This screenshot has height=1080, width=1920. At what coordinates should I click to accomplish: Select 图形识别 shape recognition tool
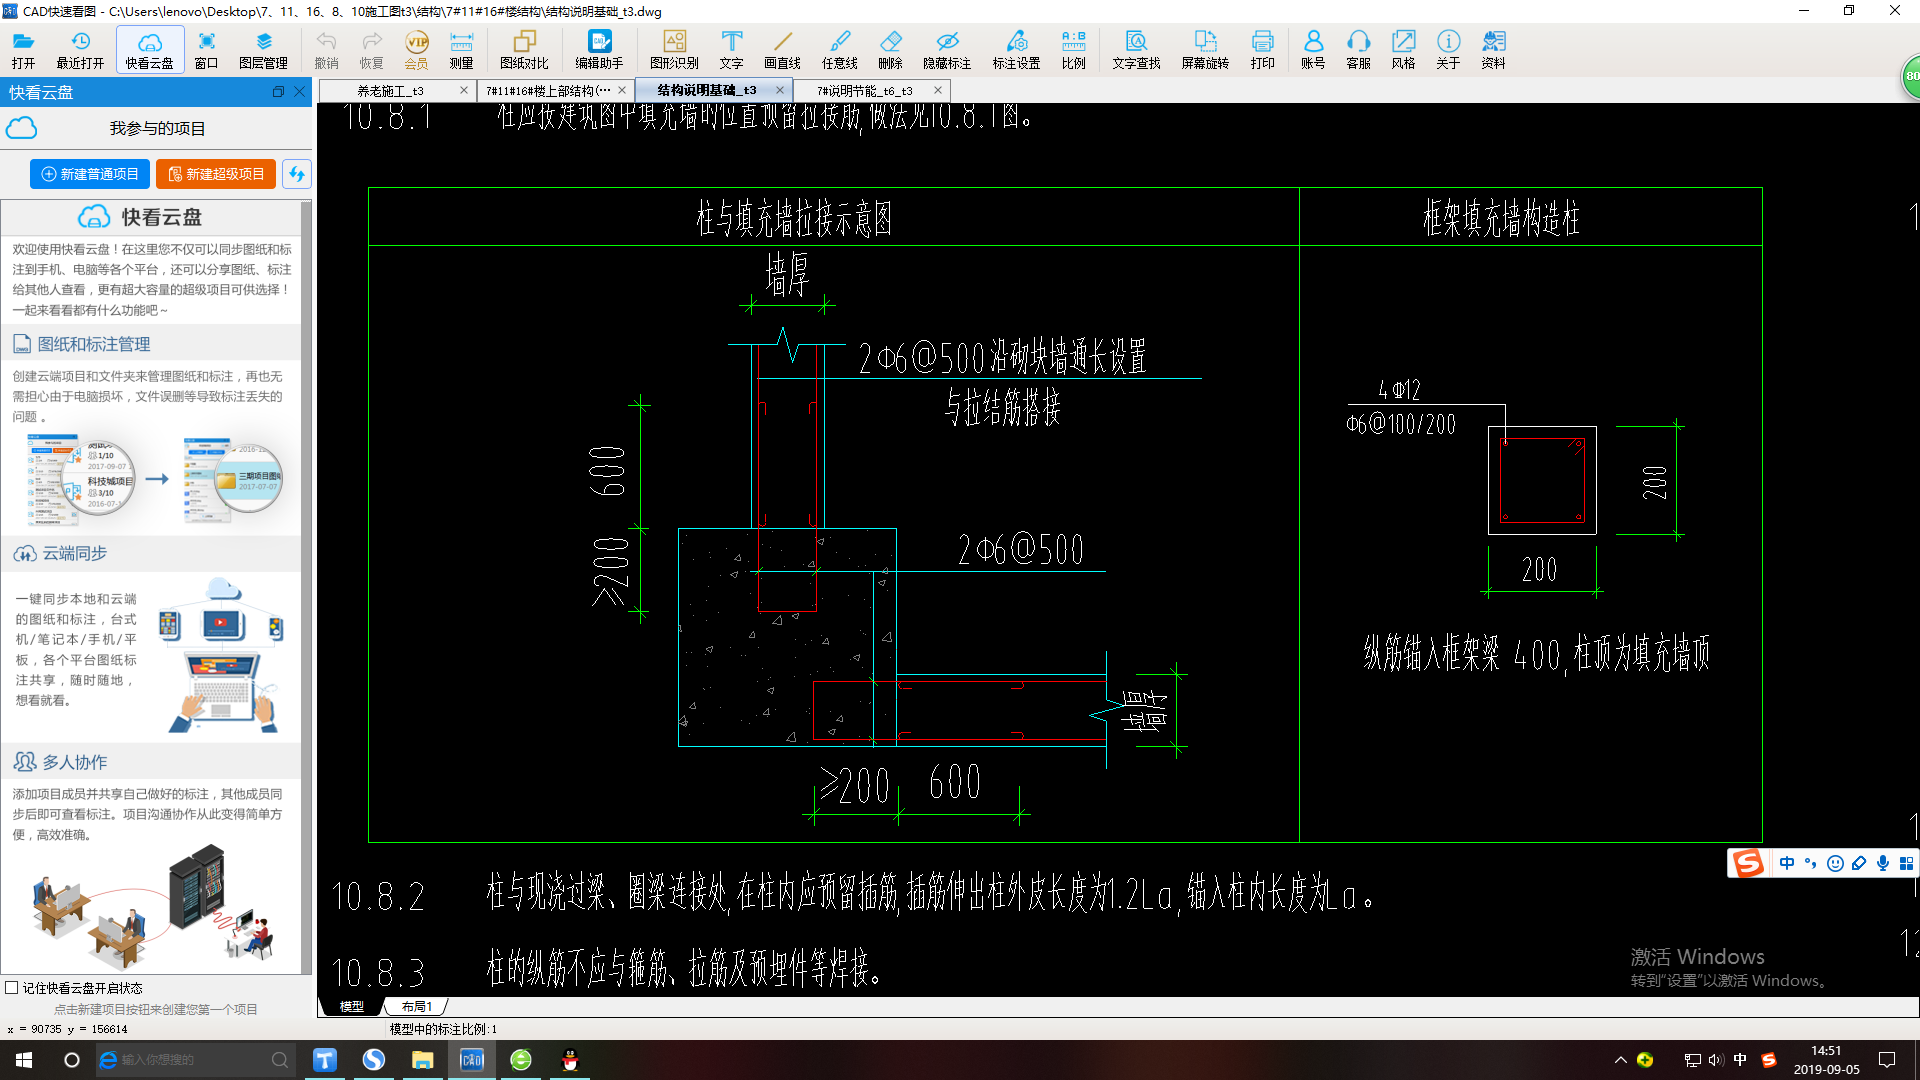[x=674, y=49]
